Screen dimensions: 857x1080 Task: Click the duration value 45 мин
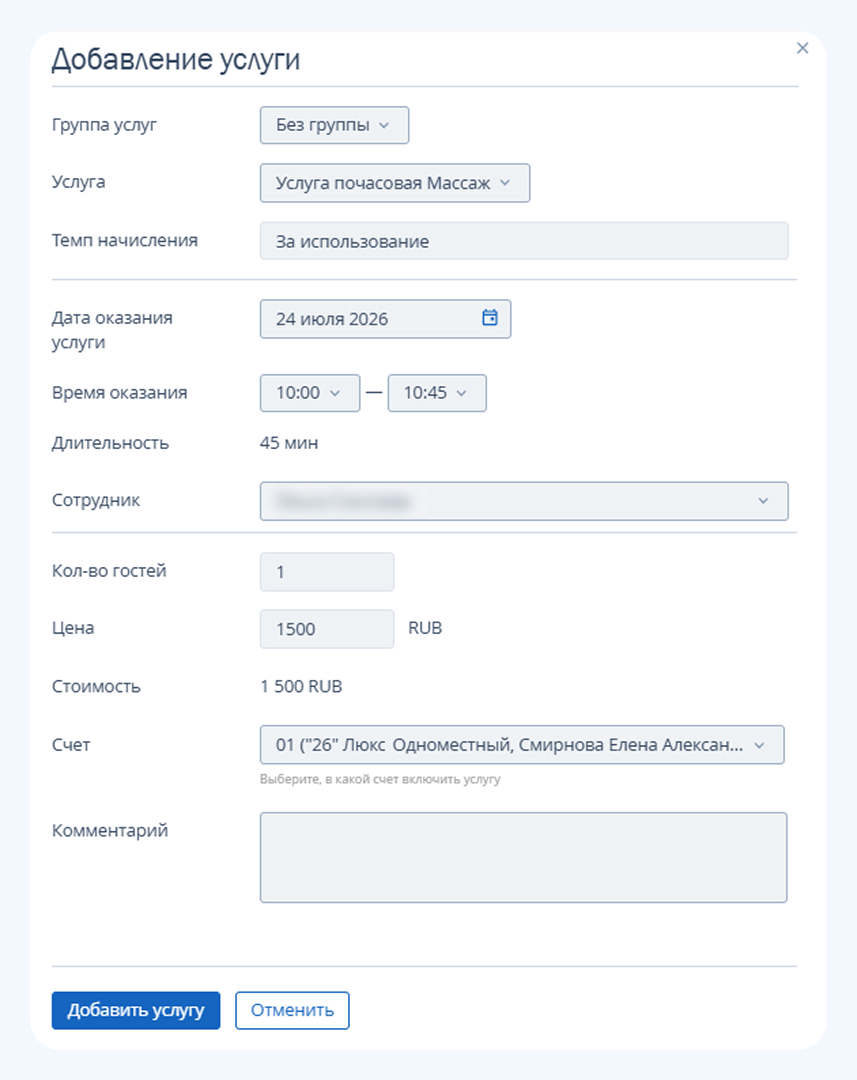(289, 443)
